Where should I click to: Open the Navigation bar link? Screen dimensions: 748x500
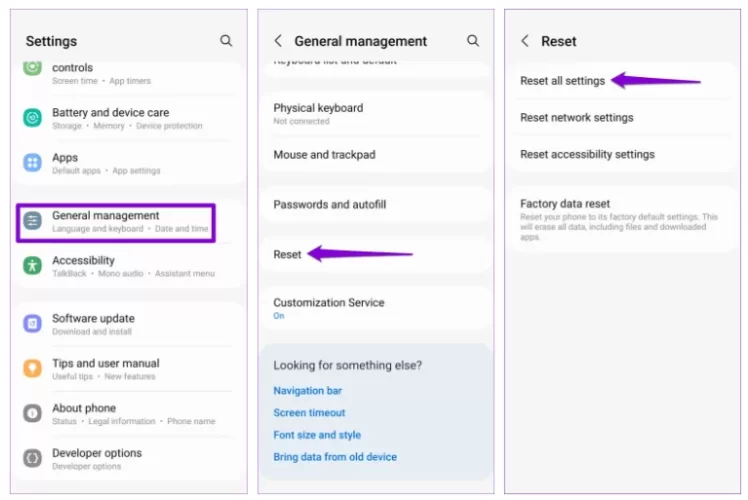pos(306,391)
